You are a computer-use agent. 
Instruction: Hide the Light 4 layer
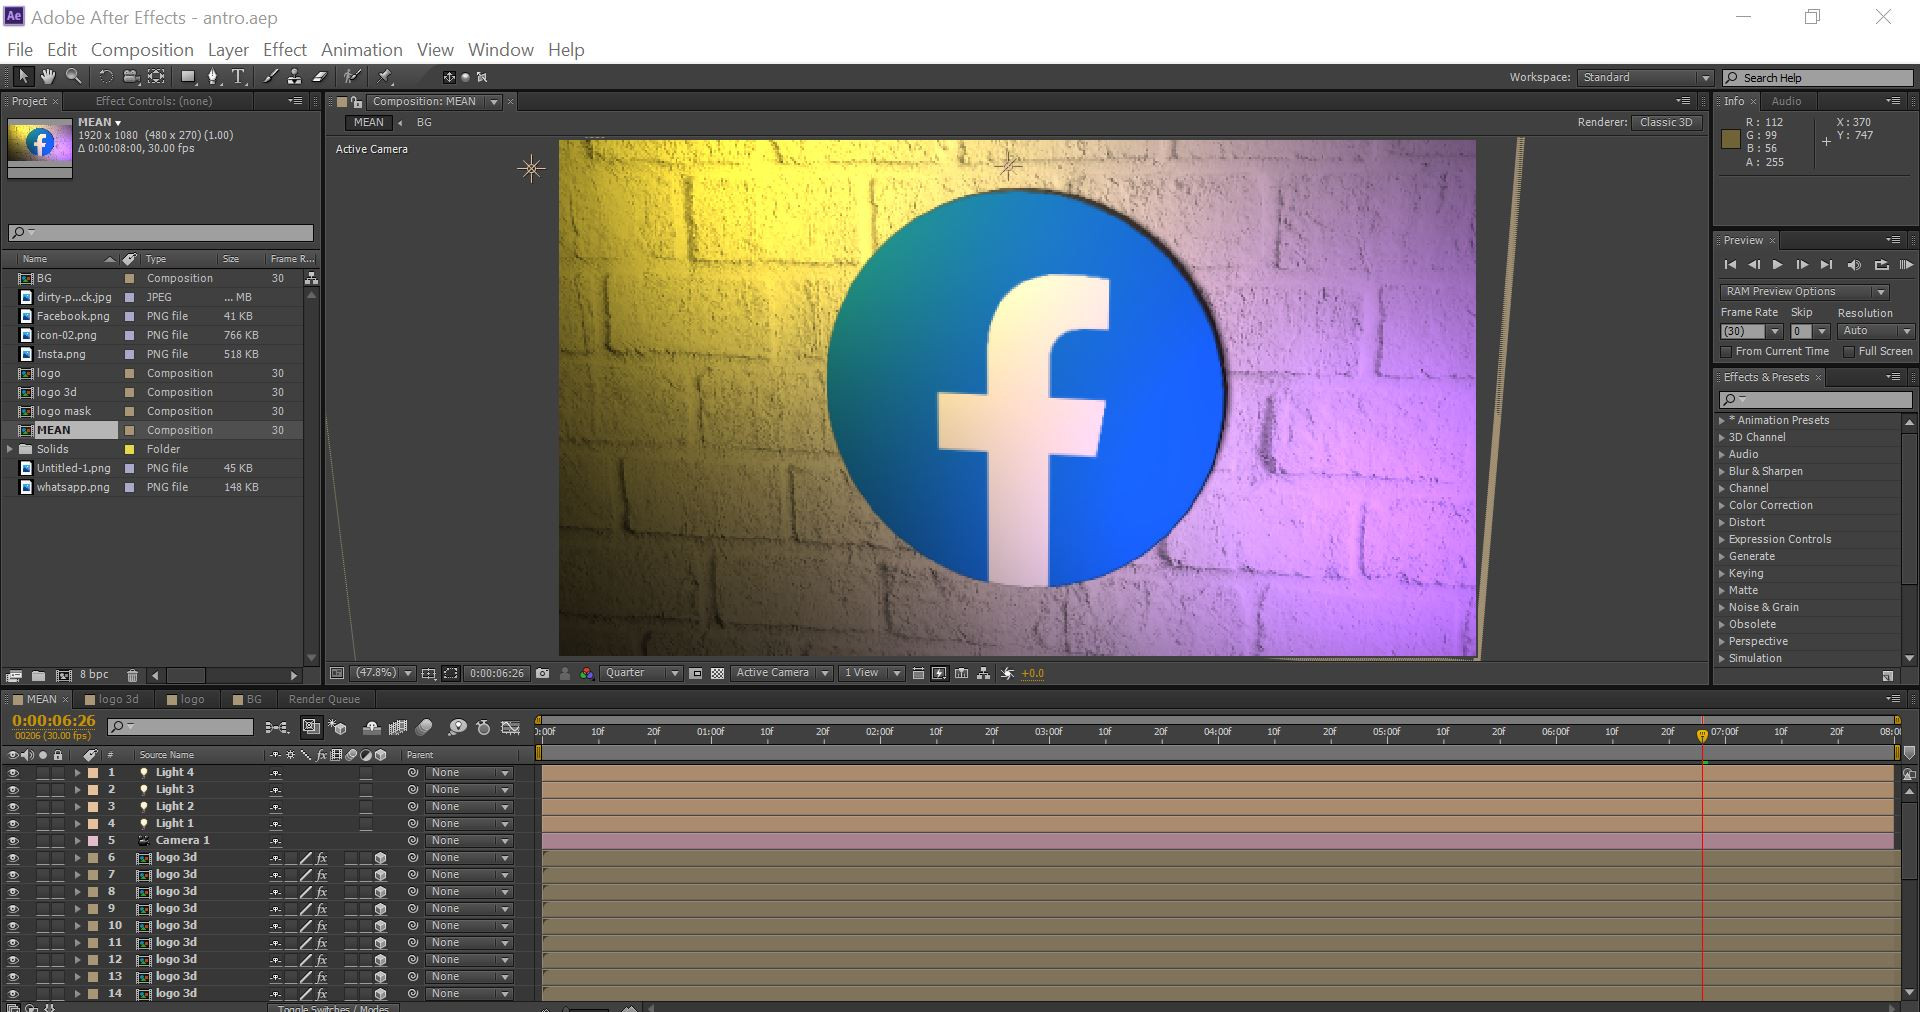click(13, 773)
